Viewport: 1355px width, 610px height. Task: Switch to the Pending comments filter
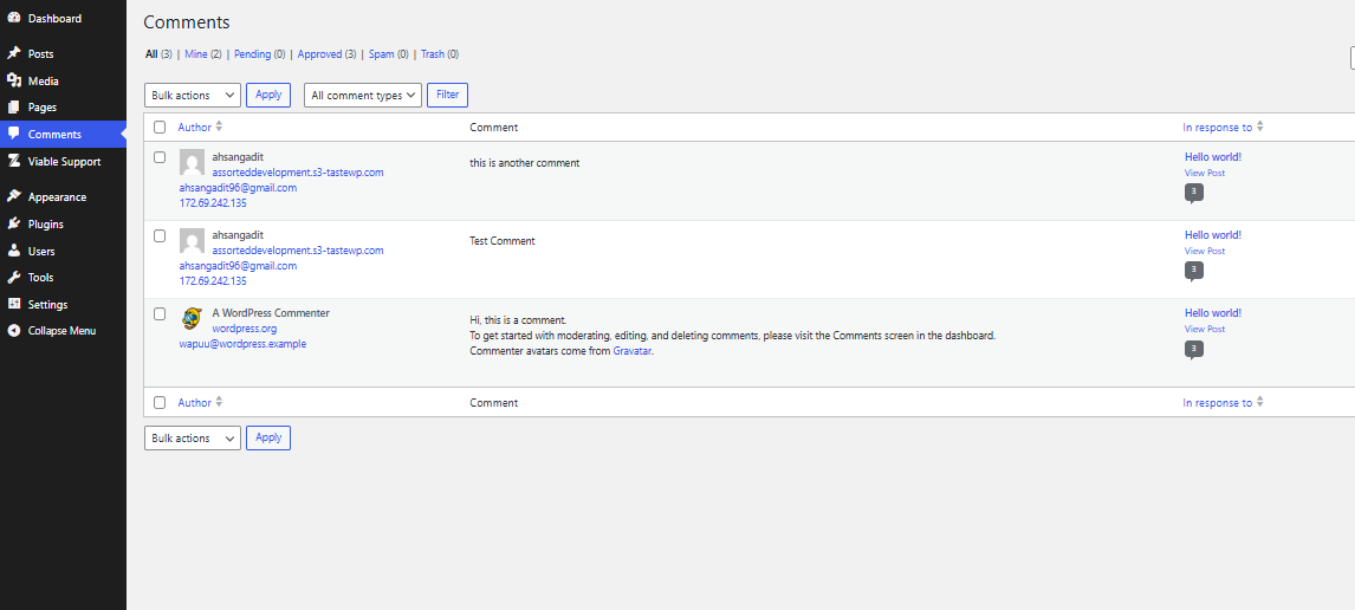(x=252, y=54)
